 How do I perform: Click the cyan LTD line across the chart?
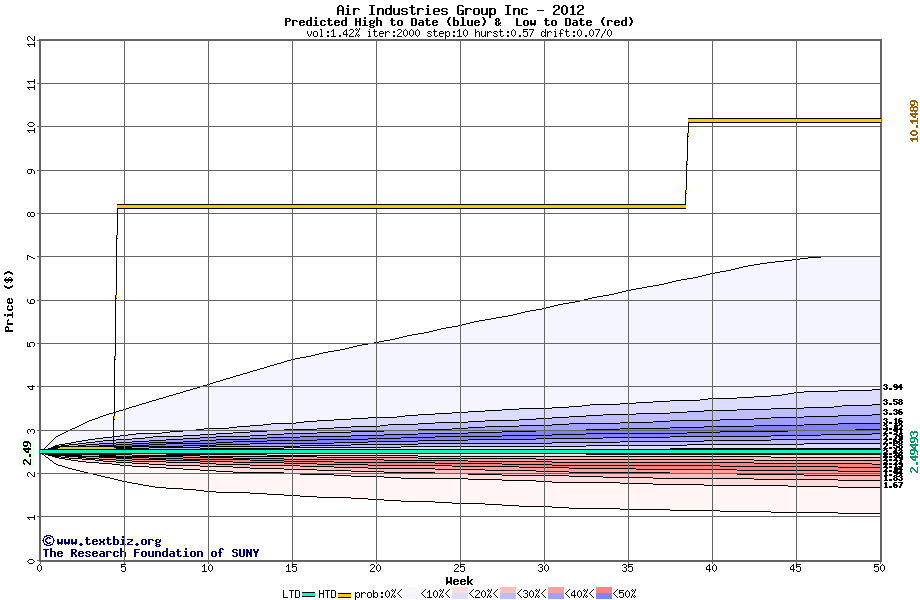pyautogui.click(x=460, y=452)
